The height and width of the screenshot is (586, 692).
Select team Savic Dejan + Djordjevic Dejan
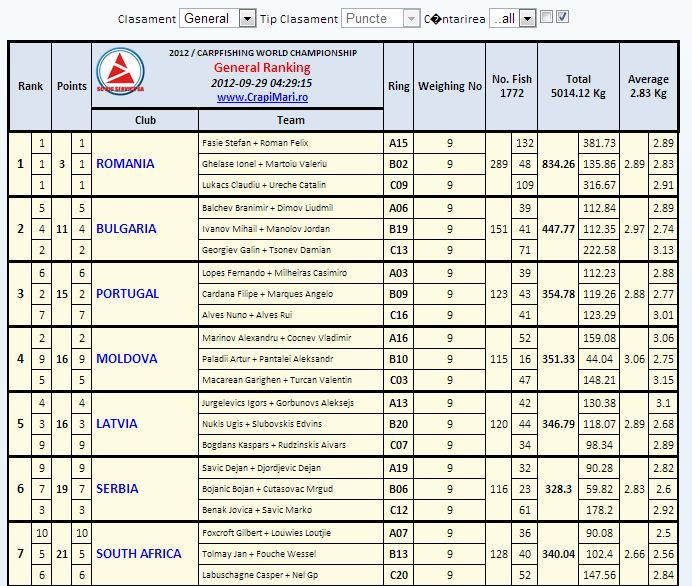click(261, 468)
